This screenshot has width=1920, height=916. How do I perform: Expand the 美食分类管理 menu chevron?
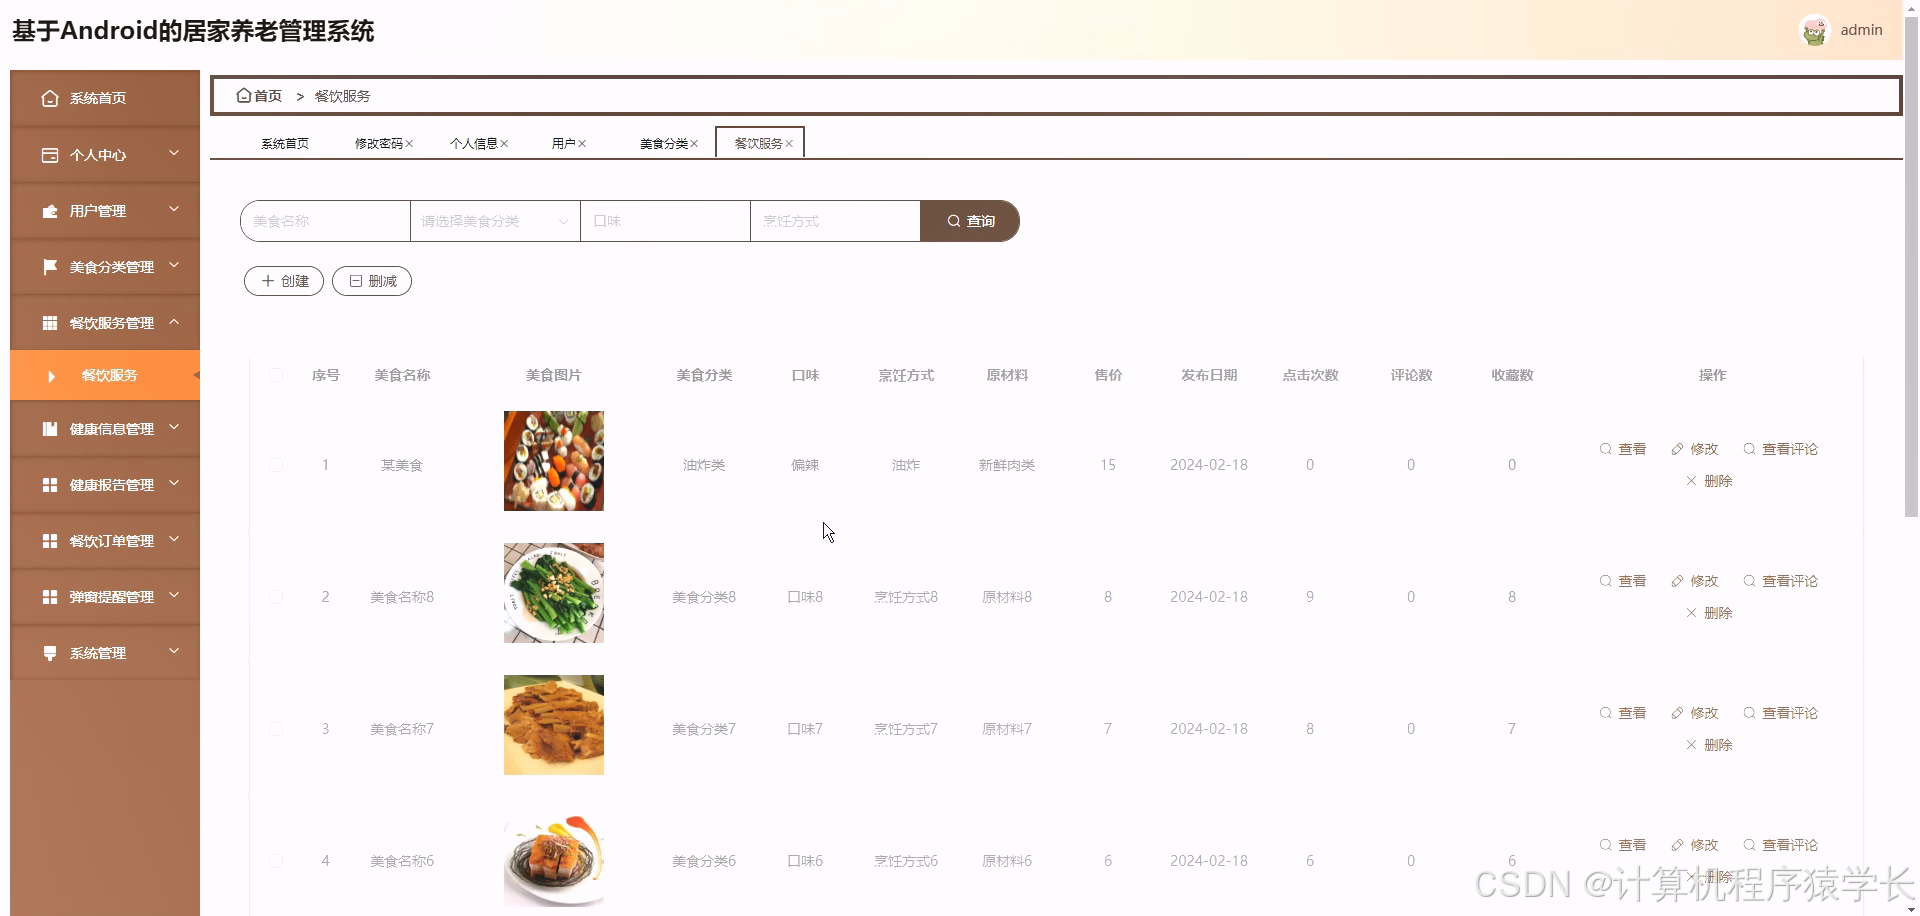click(x=174, y=265)
